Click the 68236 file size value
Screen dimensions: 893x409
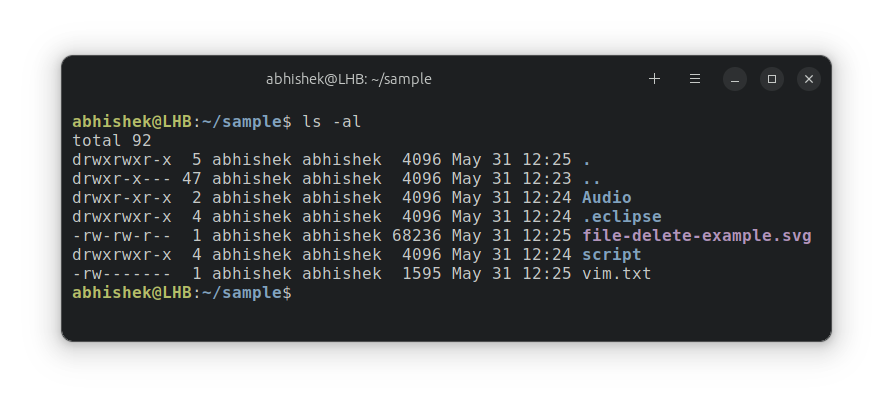tap(416, 236)
